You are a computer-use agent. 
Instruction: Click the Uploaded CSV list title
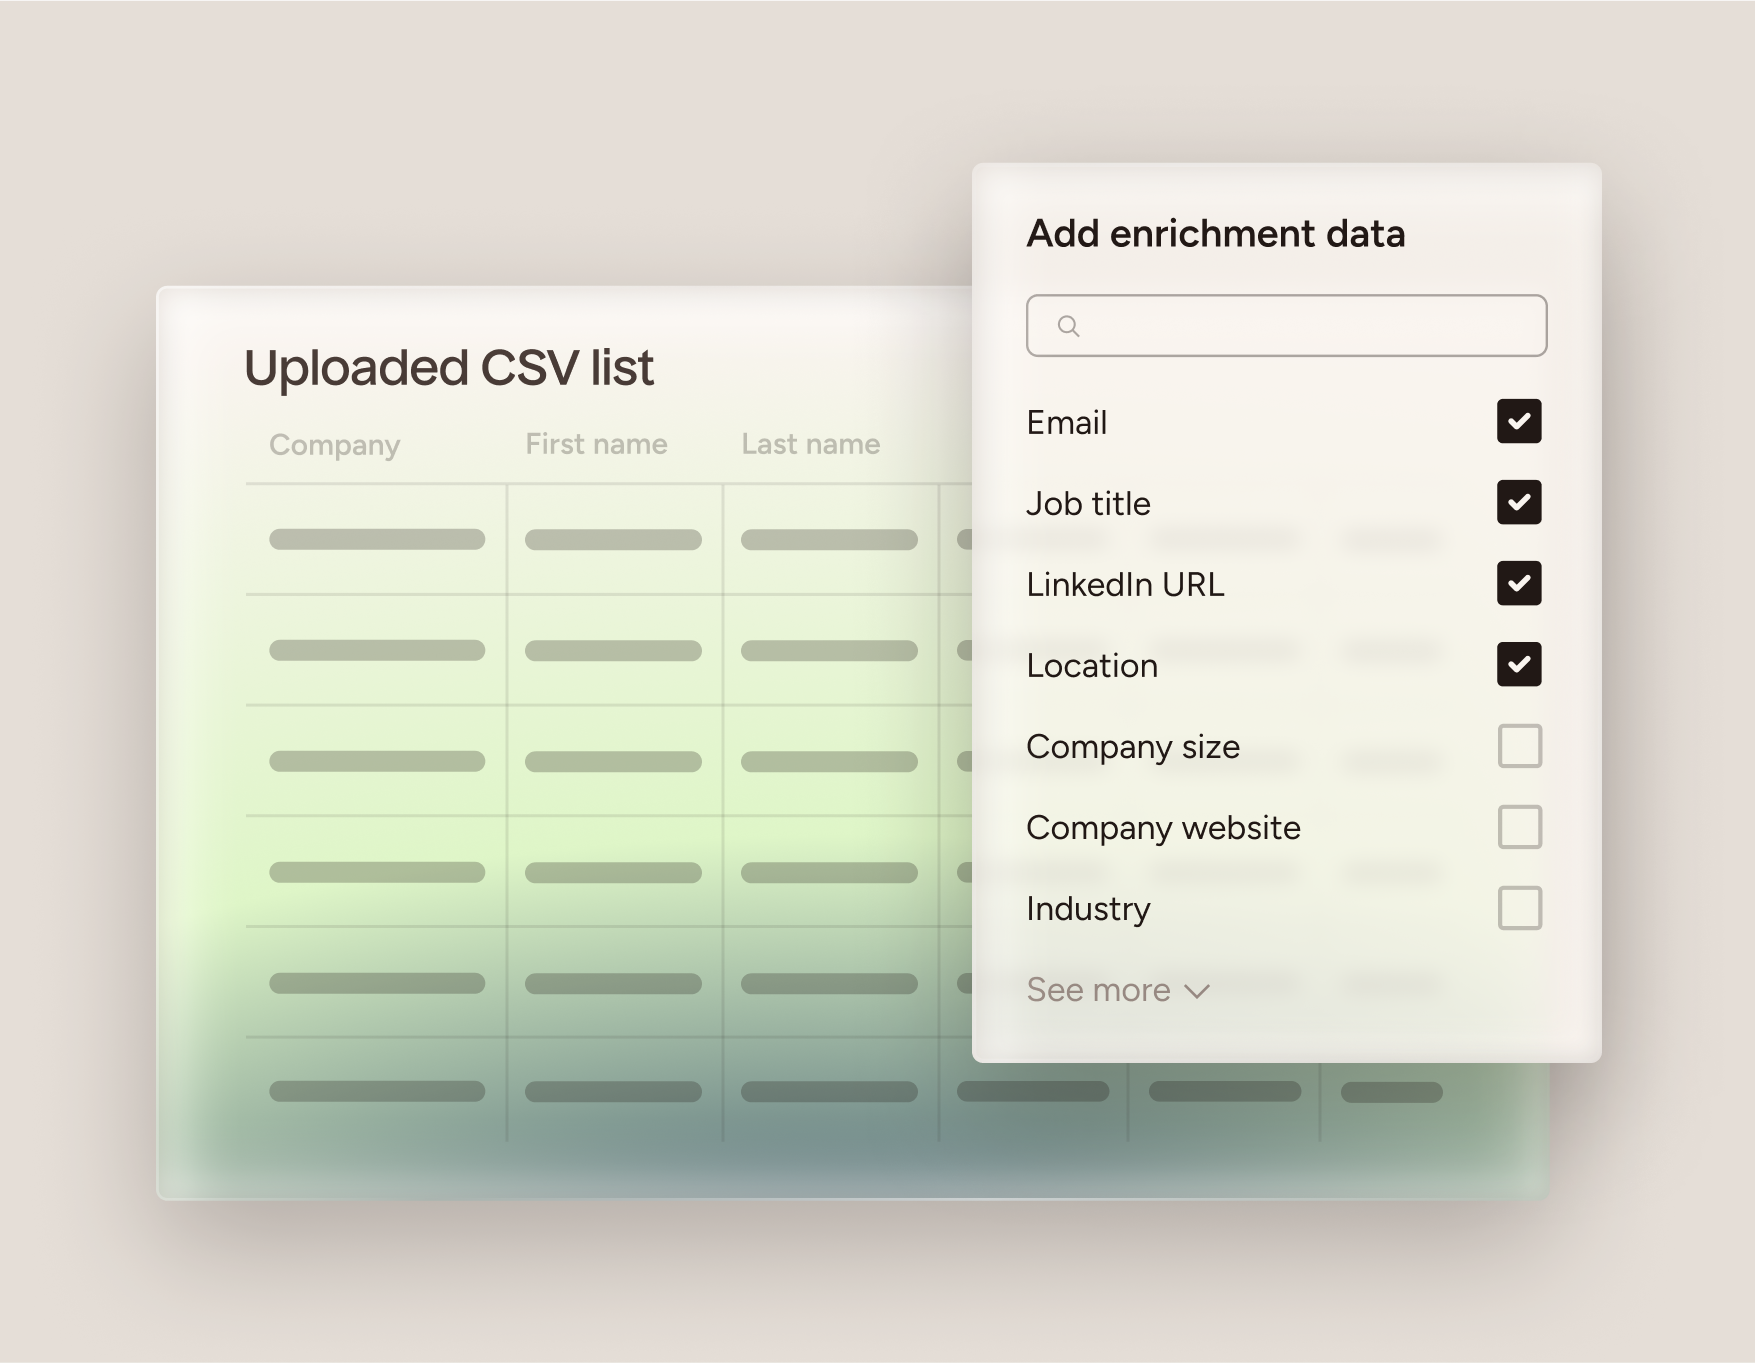point(448,368)
